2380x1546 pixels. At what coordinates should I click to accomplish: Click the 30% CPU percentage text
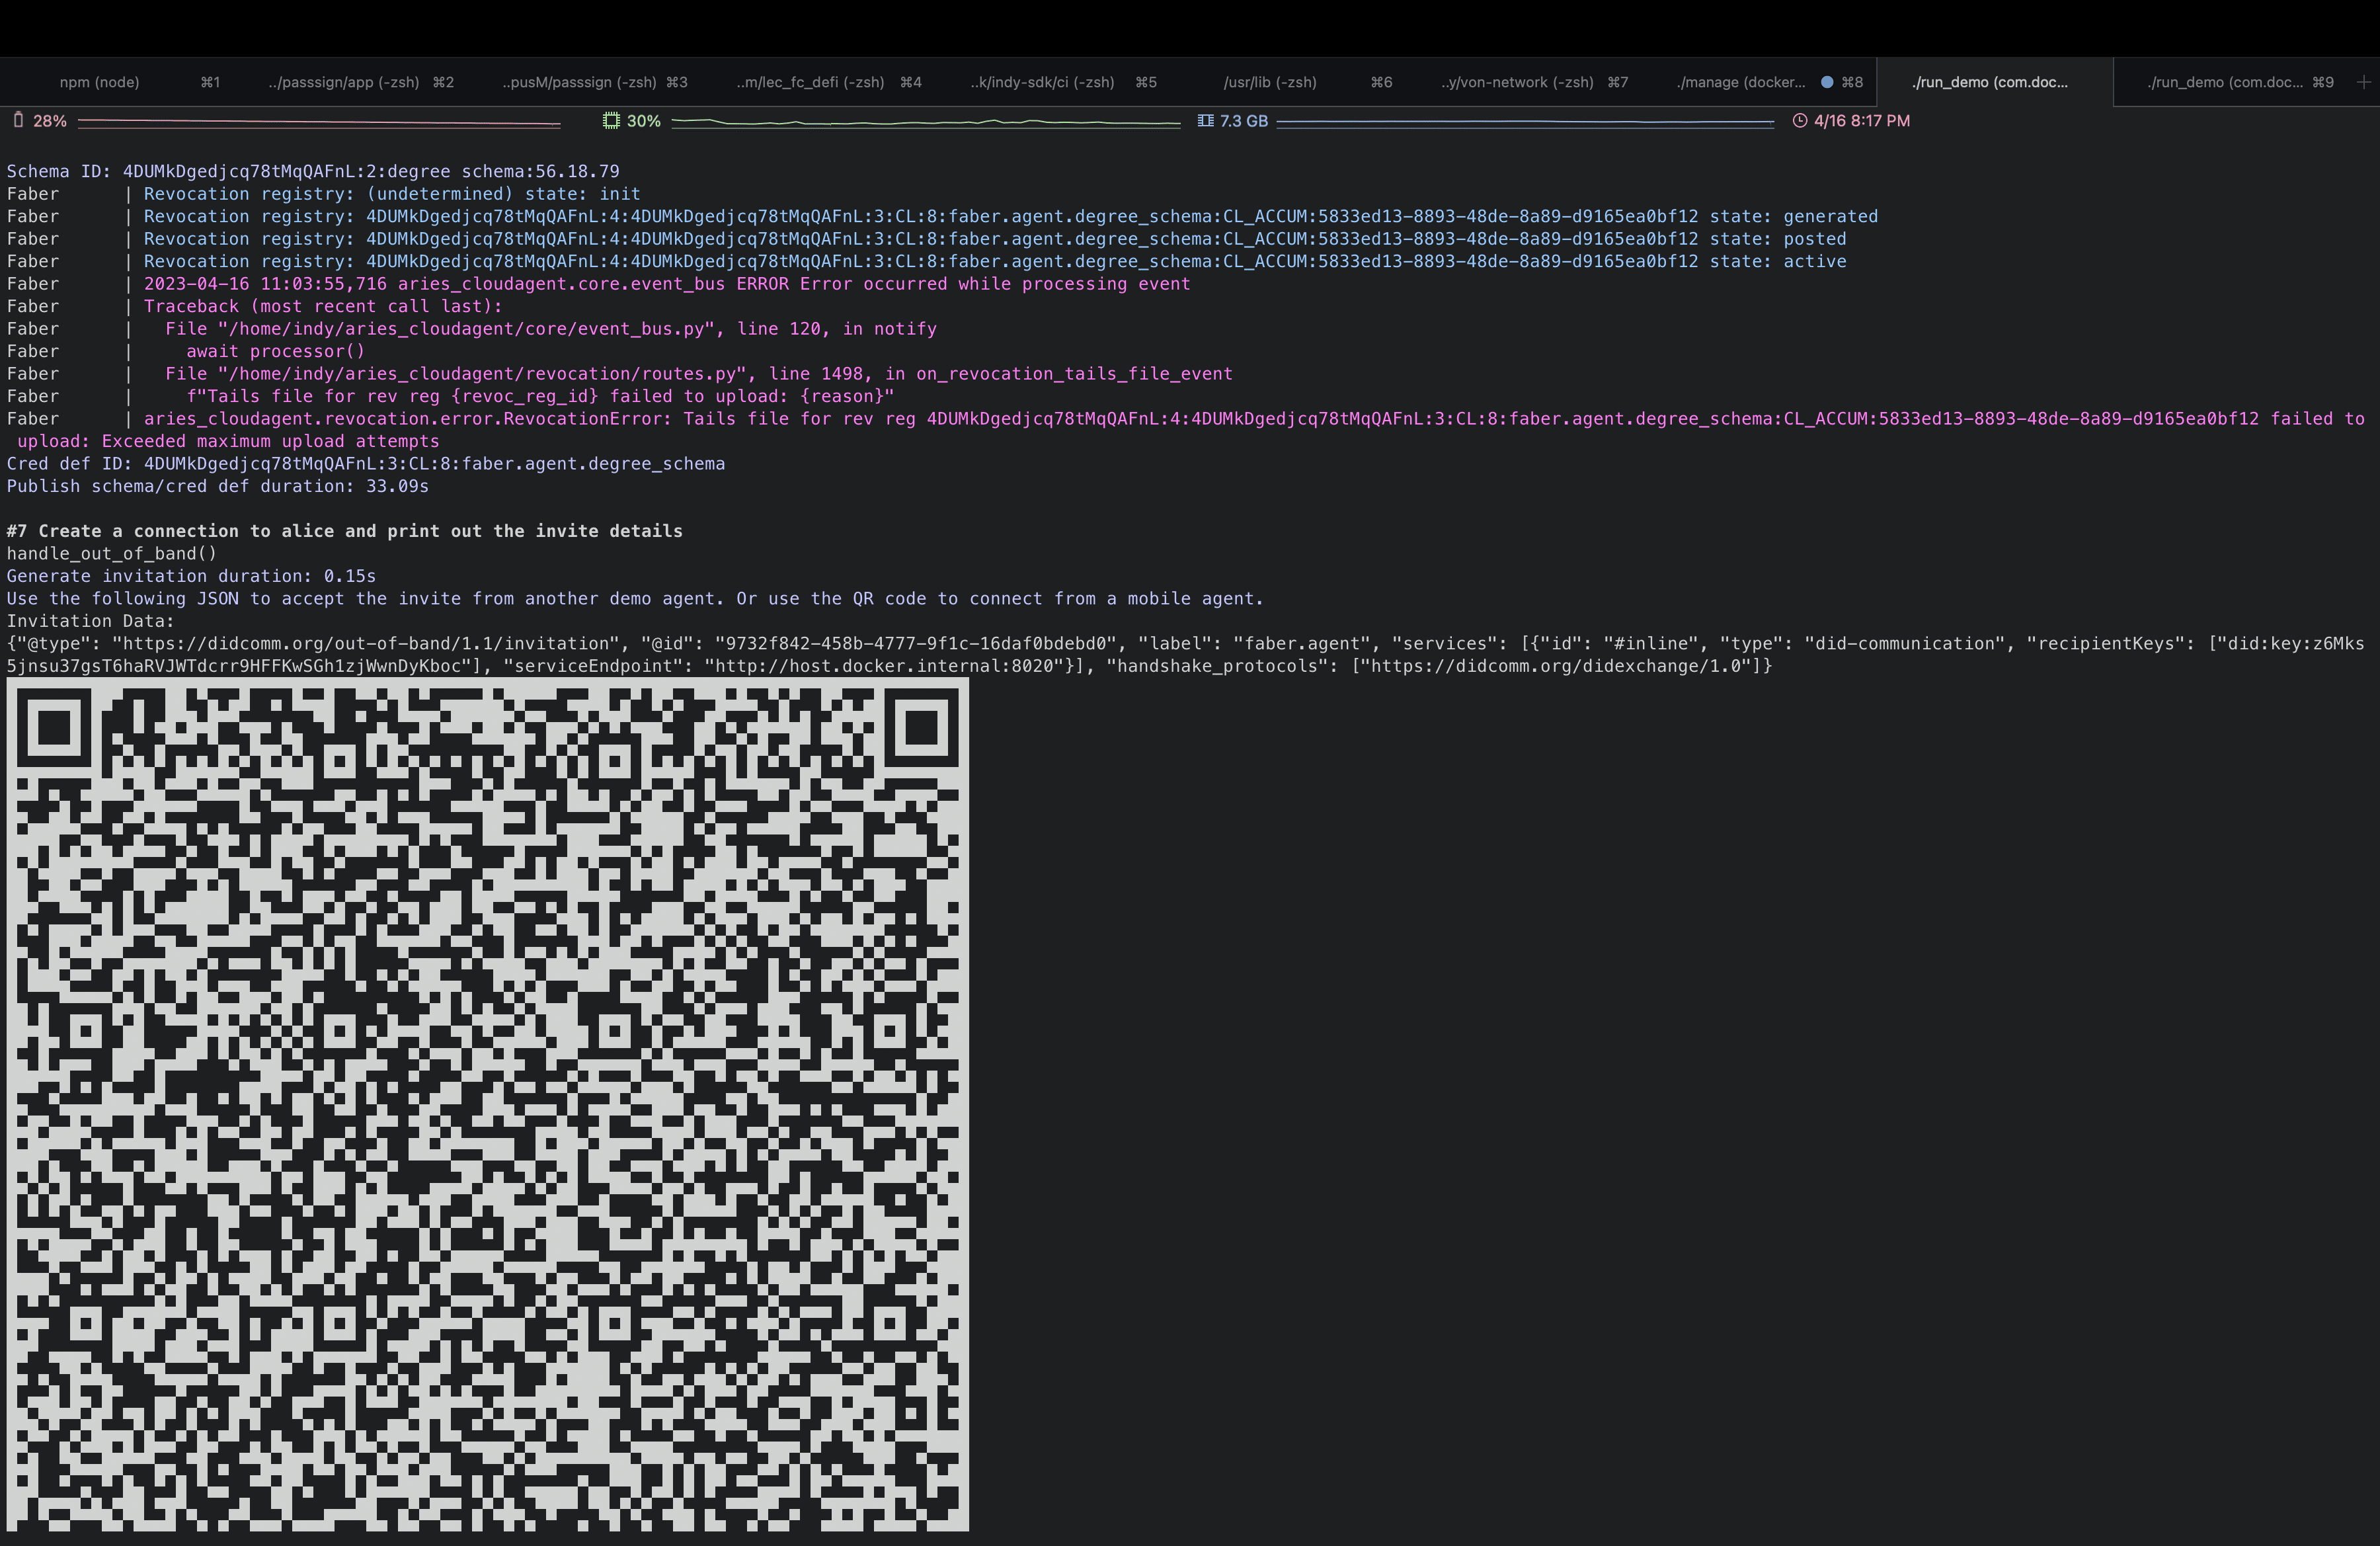[644, 121]
